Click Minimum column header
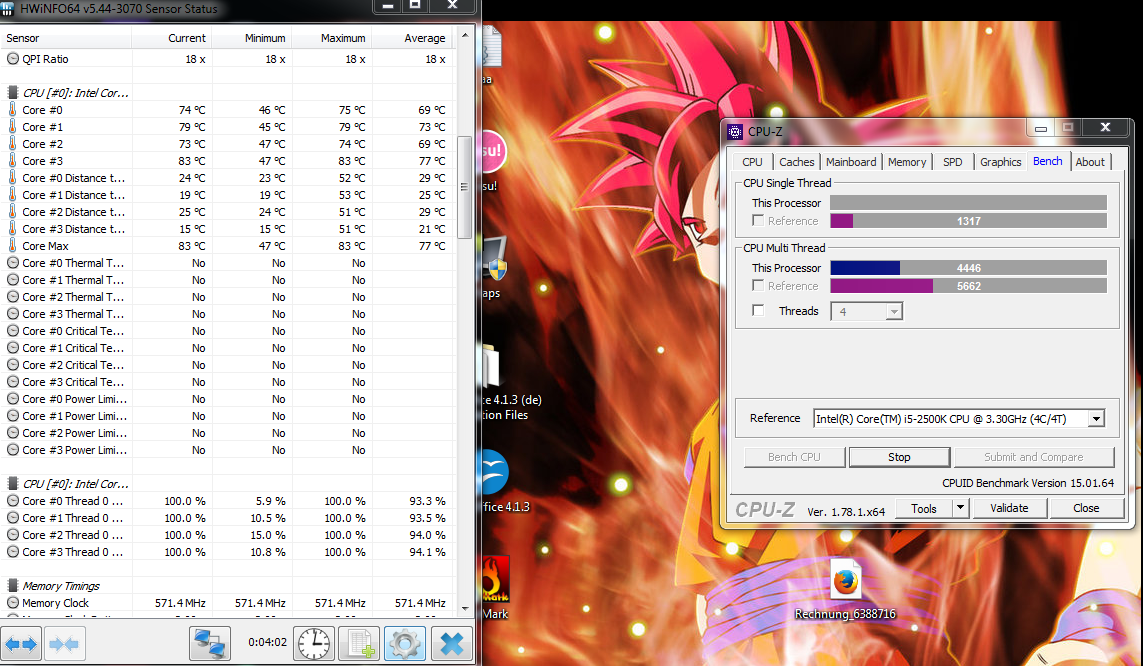 (x=252, y=38)
